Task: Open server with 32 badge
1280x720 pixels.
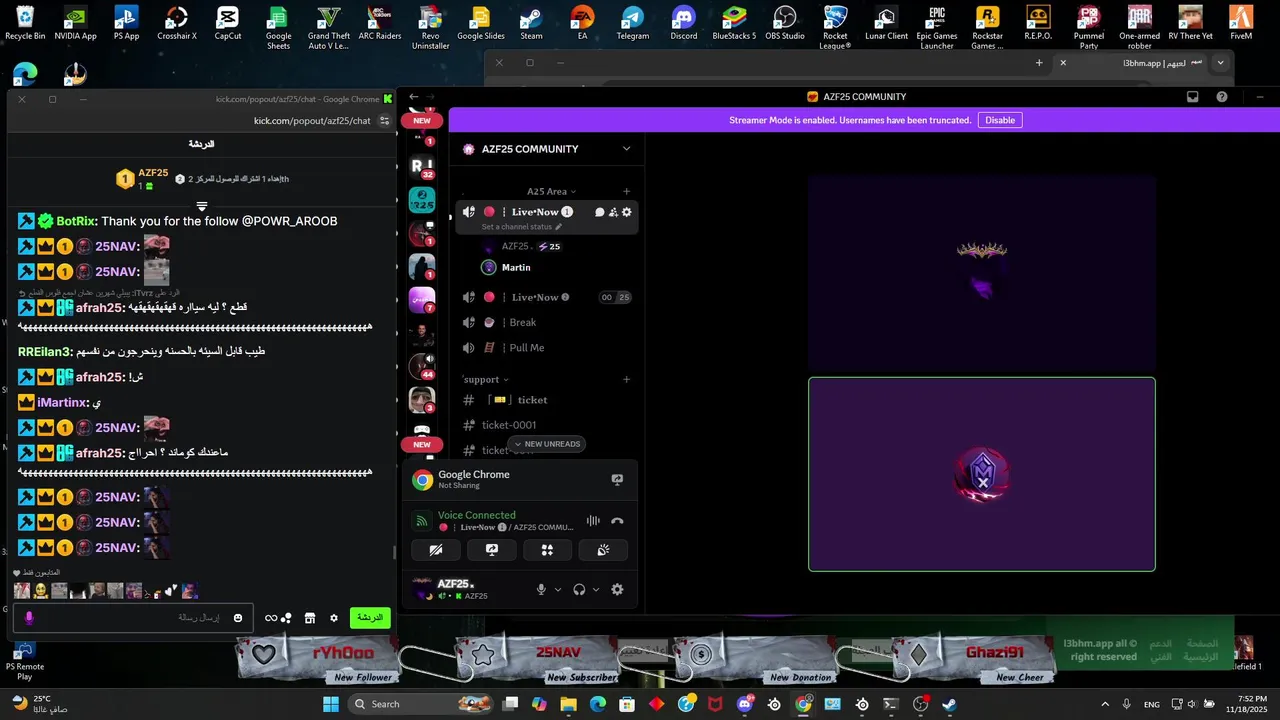Action: click(422, 166)
